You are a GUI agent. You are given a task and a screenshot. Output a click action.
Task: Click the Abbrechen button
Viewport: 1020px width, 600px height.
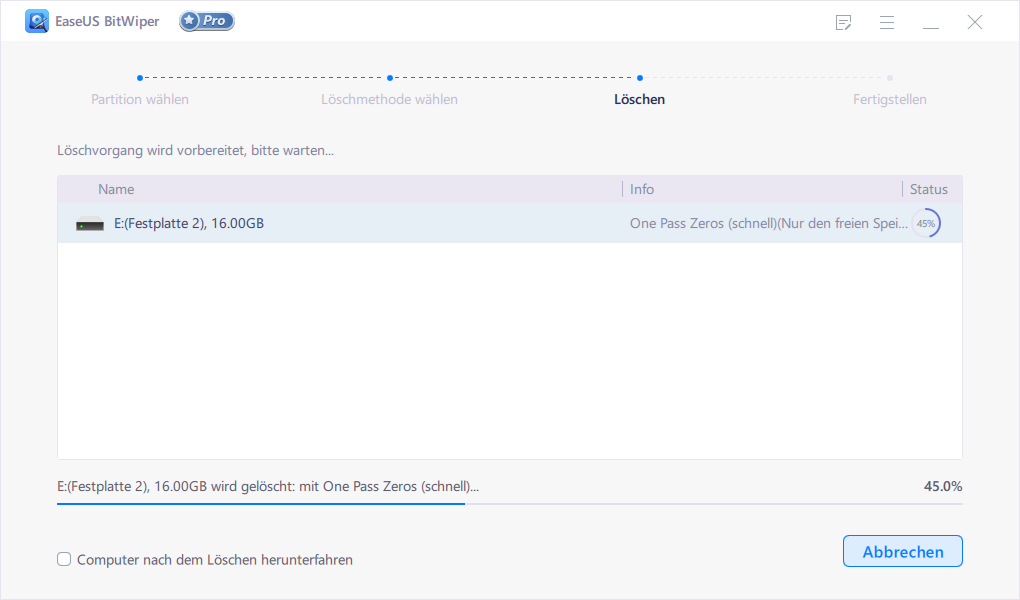click(x=902, y=551)
